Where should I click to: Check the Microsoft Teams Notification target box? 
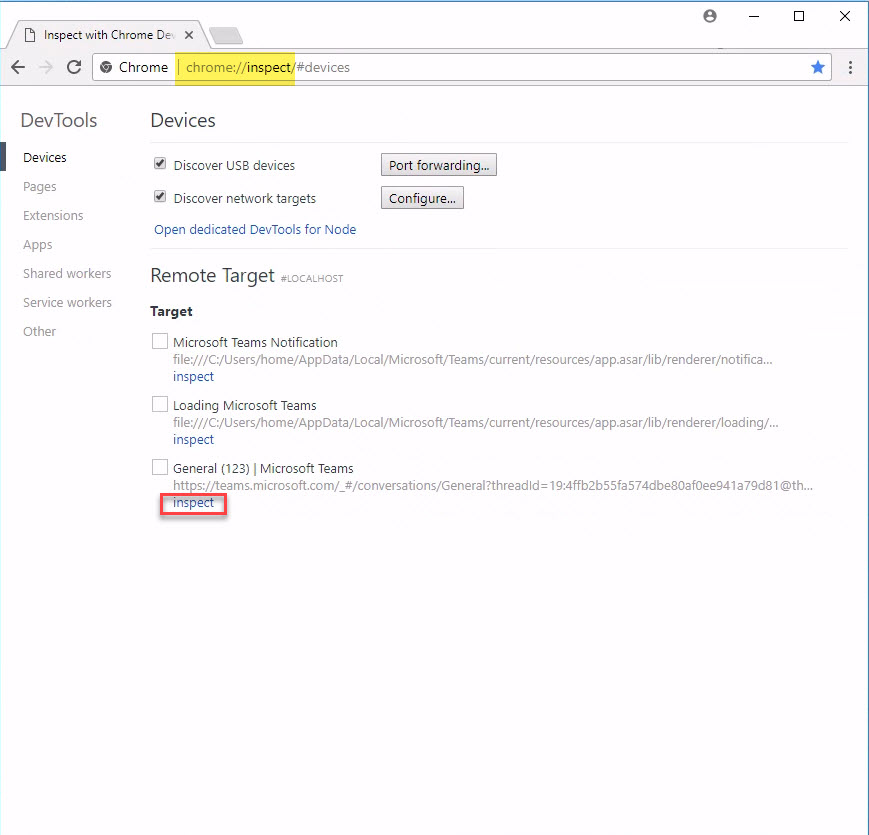coord(160,341)
